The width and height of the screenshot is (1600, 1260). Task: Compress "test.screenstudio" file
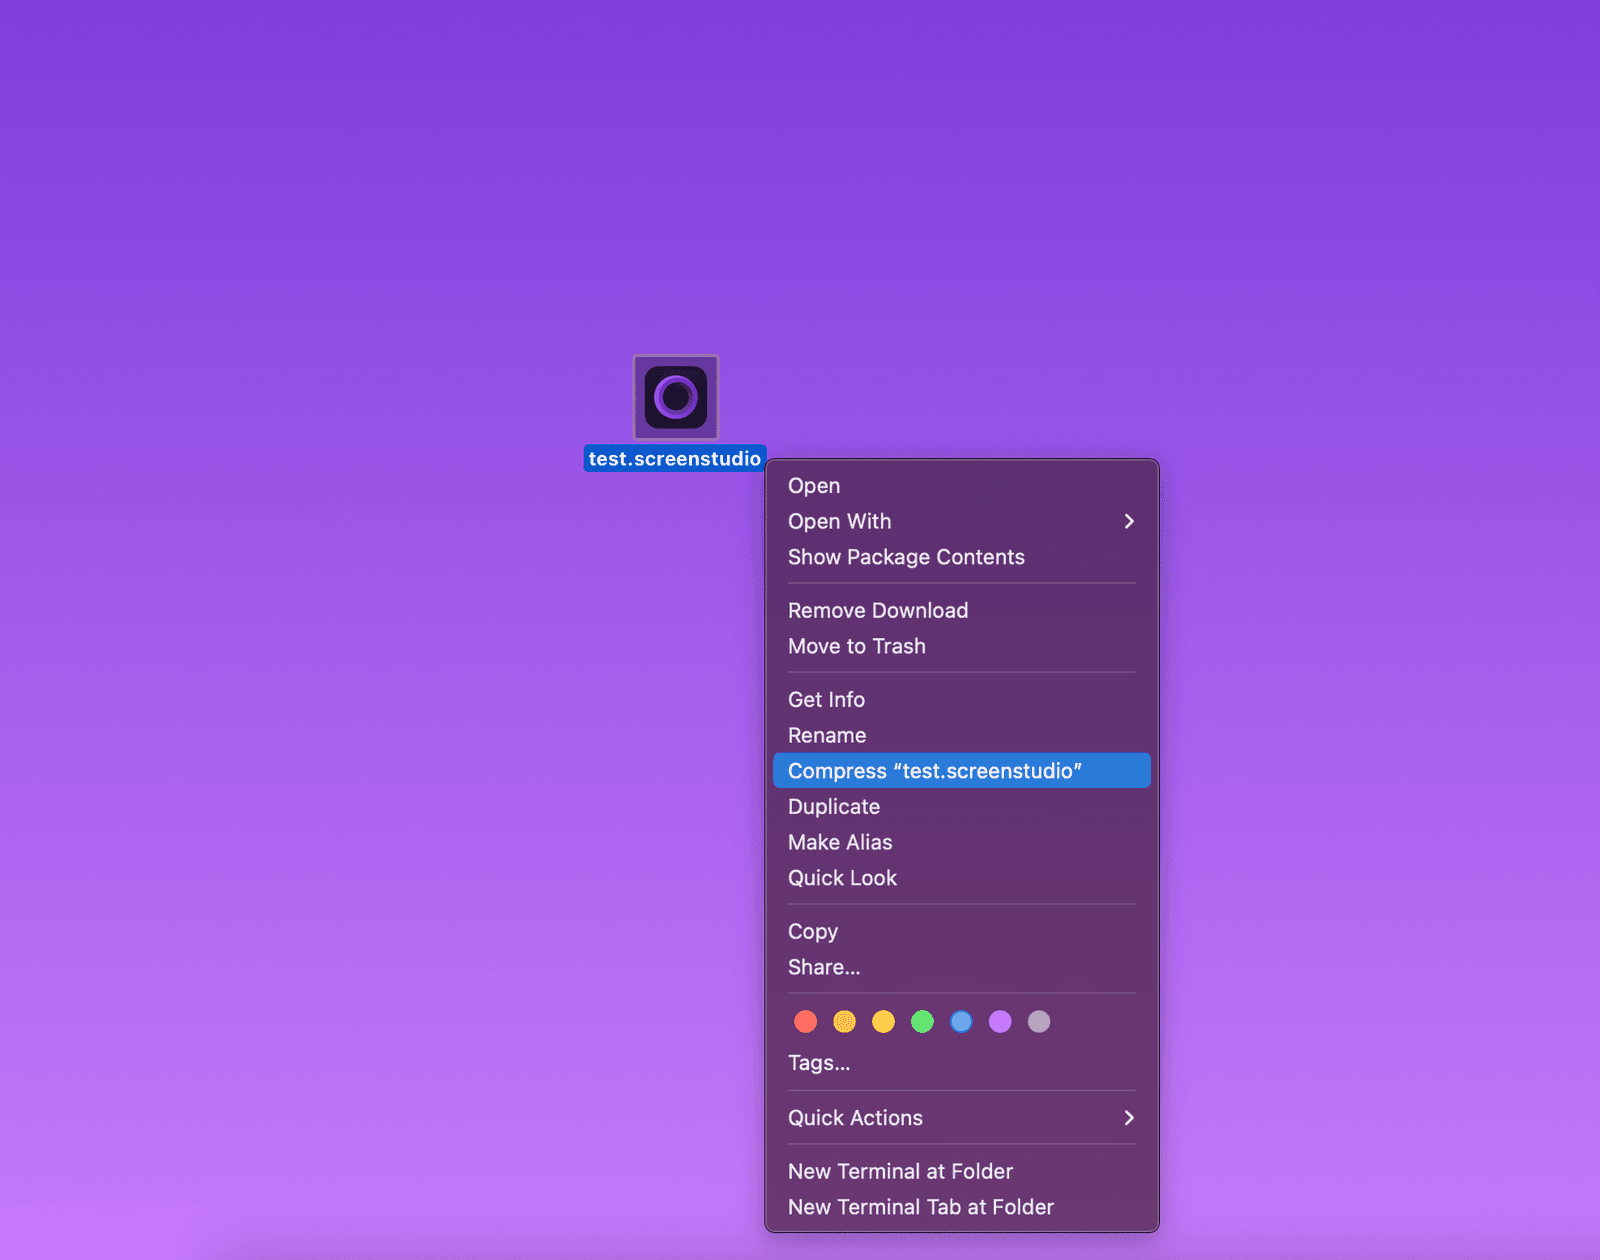pos(934,771)
